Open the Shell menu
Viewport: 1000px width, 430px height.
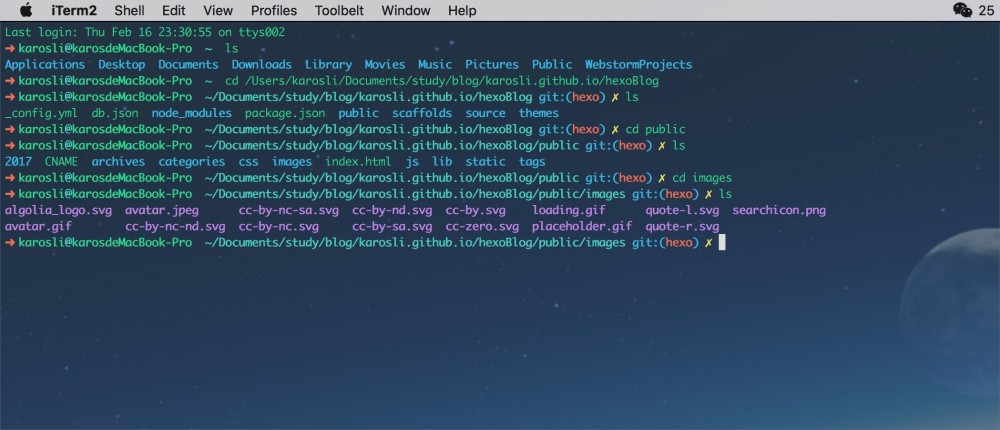point(129,11)
